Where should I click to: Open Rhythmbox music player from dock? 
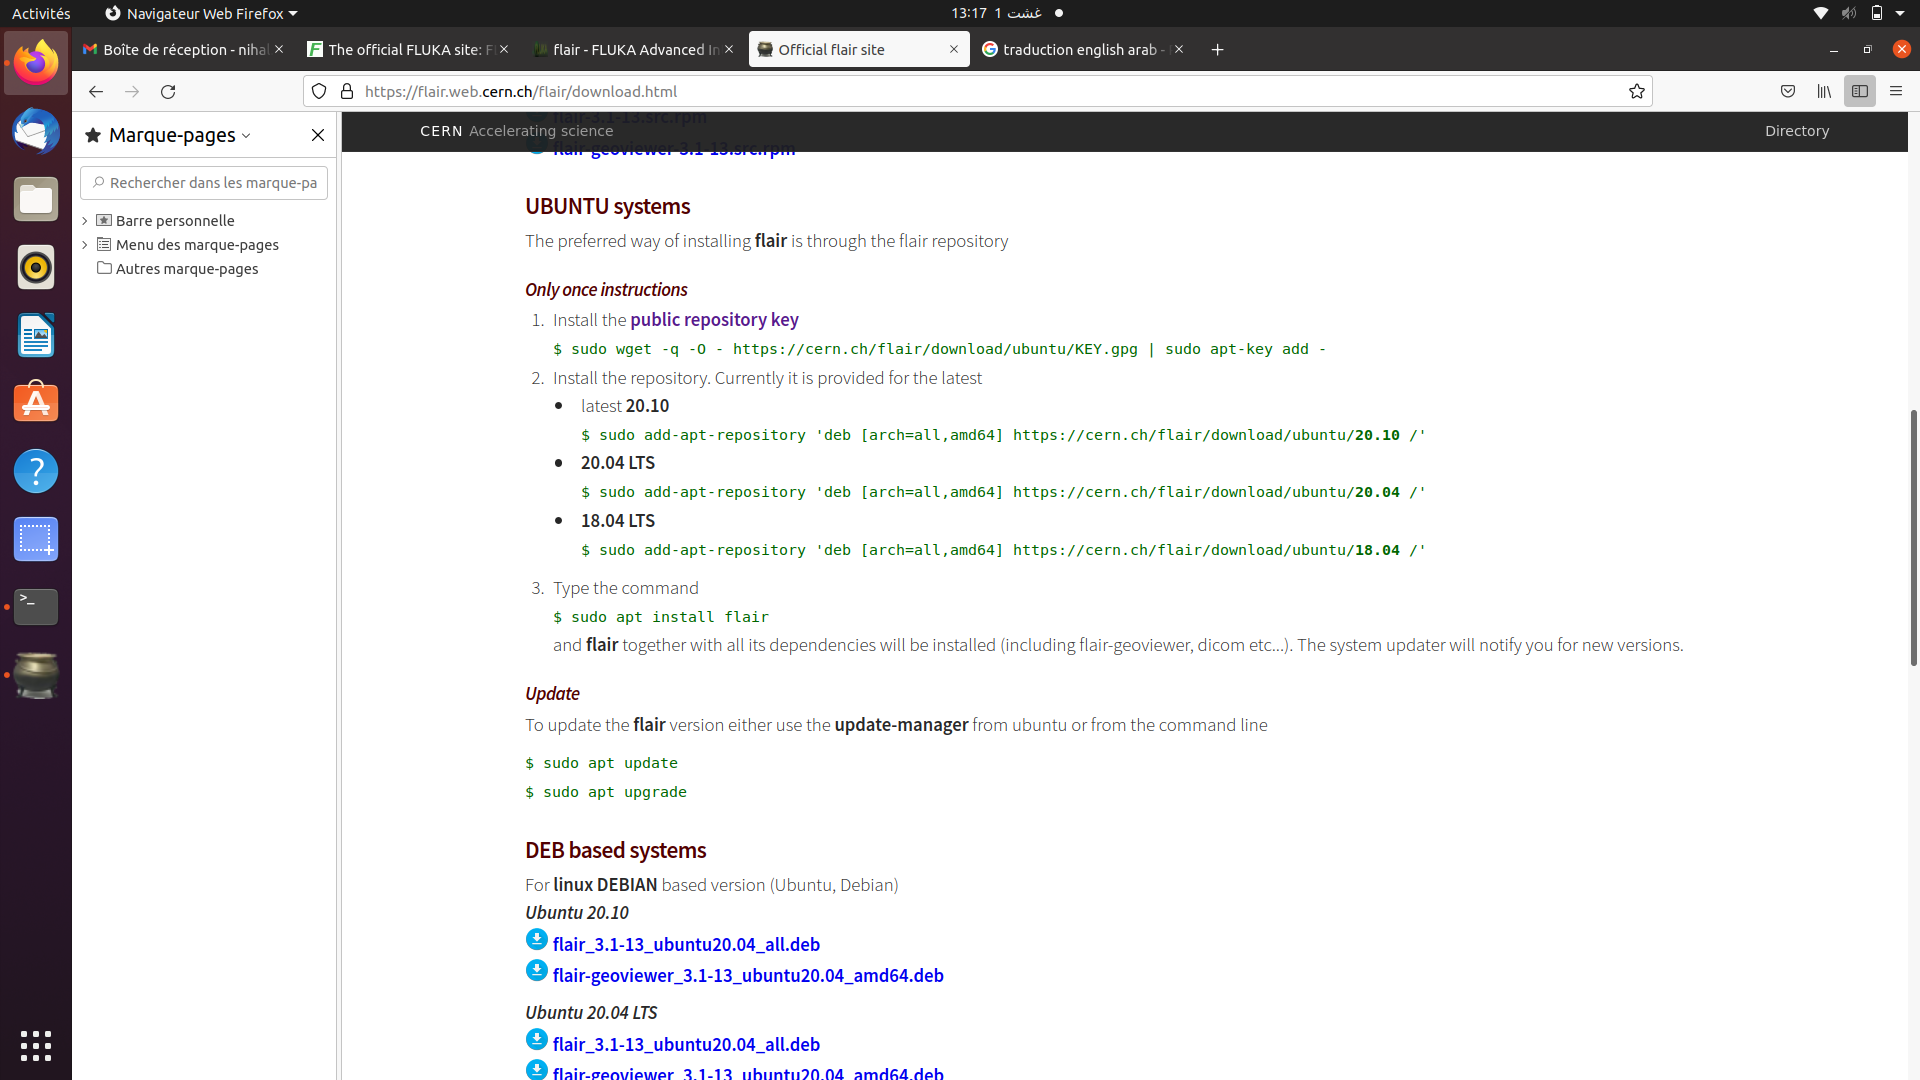pos(36,267)
